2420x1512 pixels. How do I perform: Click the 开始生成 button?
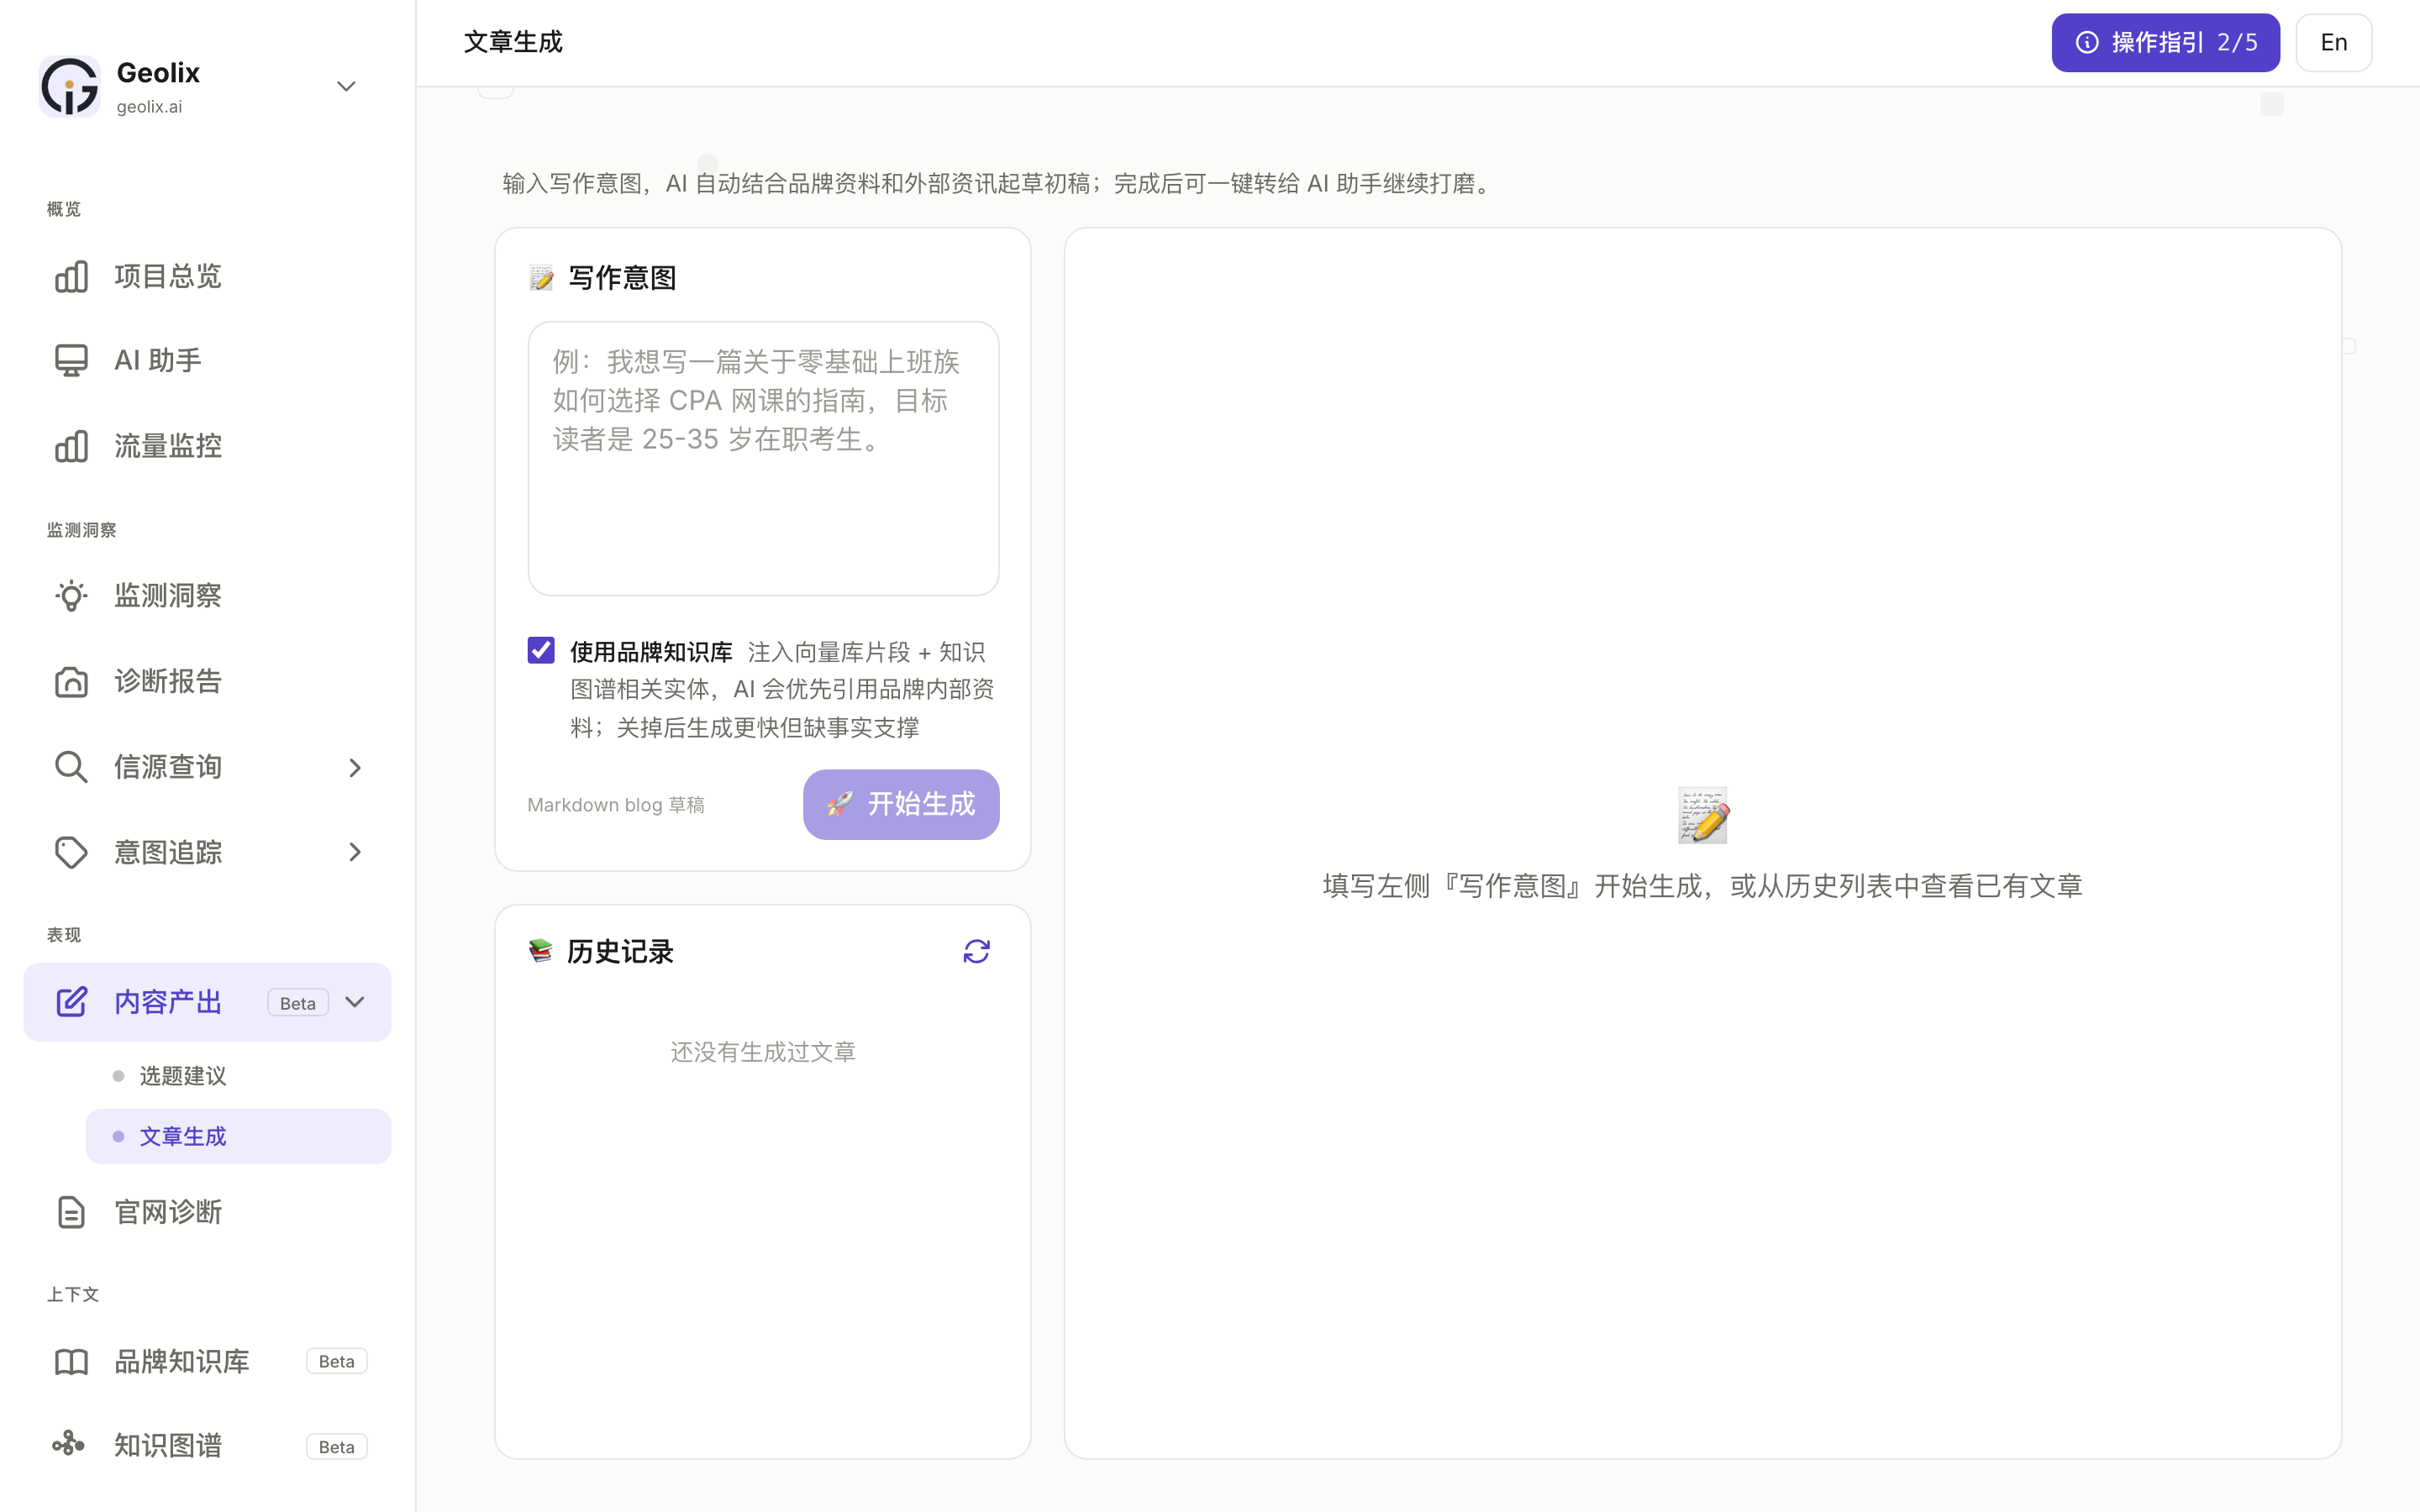[x=901, y=804]
